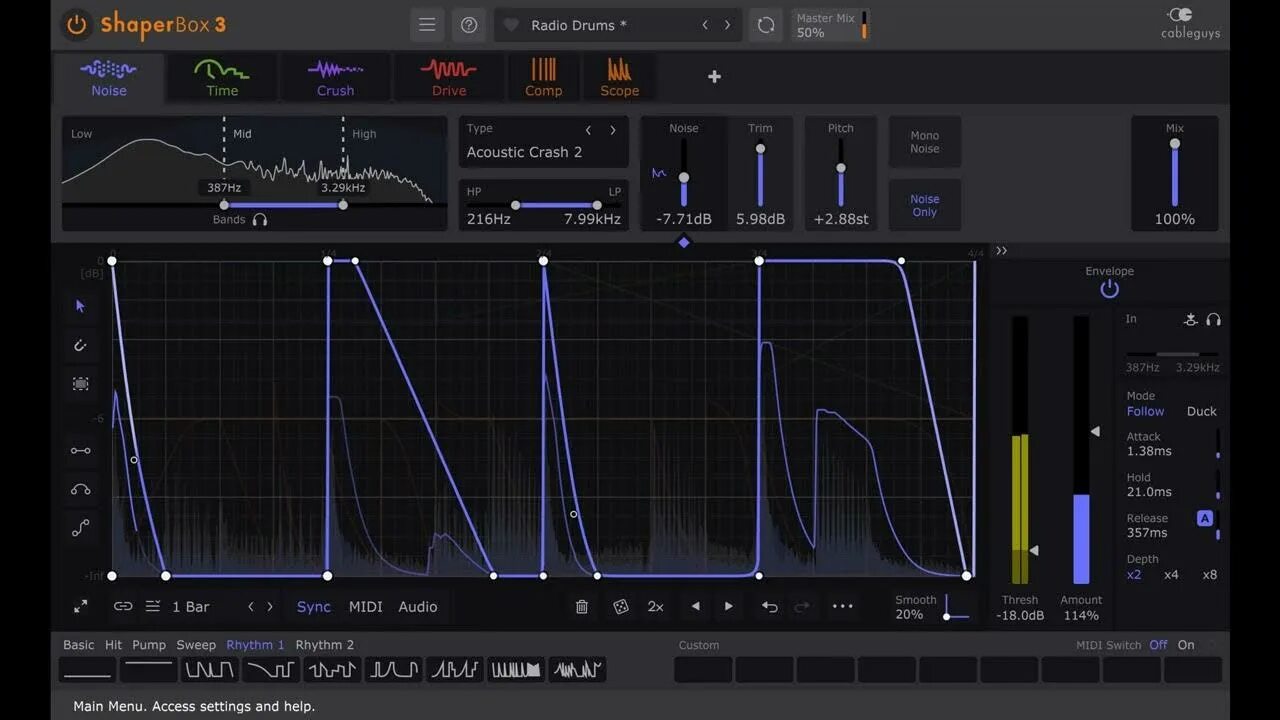Select the Comp shaper tab
Viewport: 1280px width, 720px height.
[x=543, y=77]
